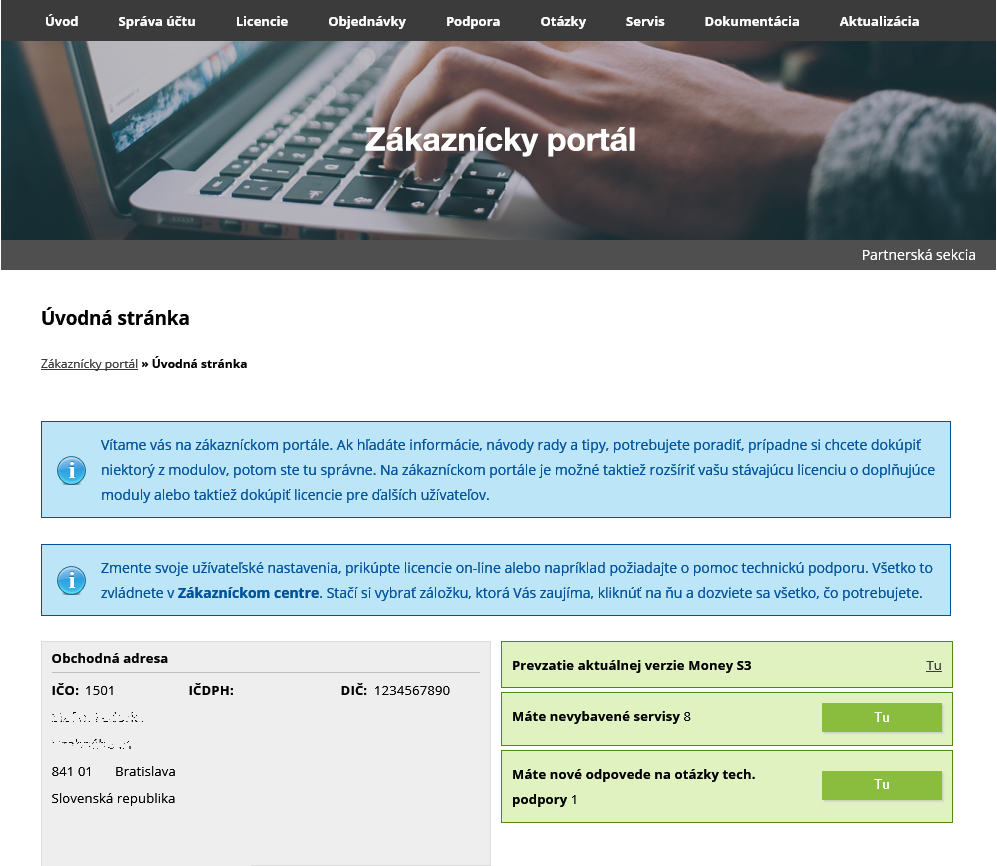Click the Tu link for Money S3 download
Screen dimensions: 997x866
coord(933,665)
